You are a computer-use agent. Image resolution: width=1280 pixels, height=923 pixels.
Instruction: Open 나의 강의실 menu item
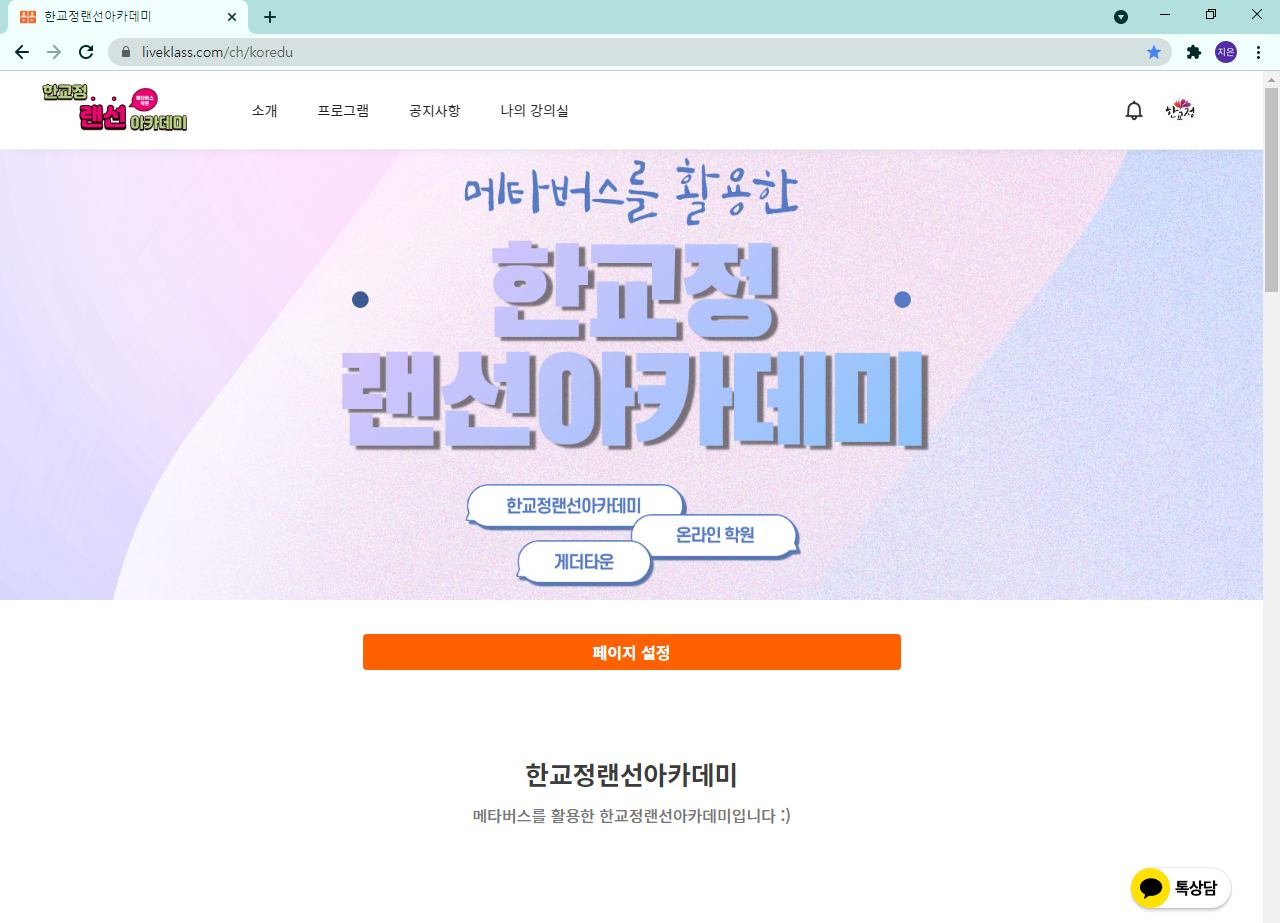click(x=535, y=111)
